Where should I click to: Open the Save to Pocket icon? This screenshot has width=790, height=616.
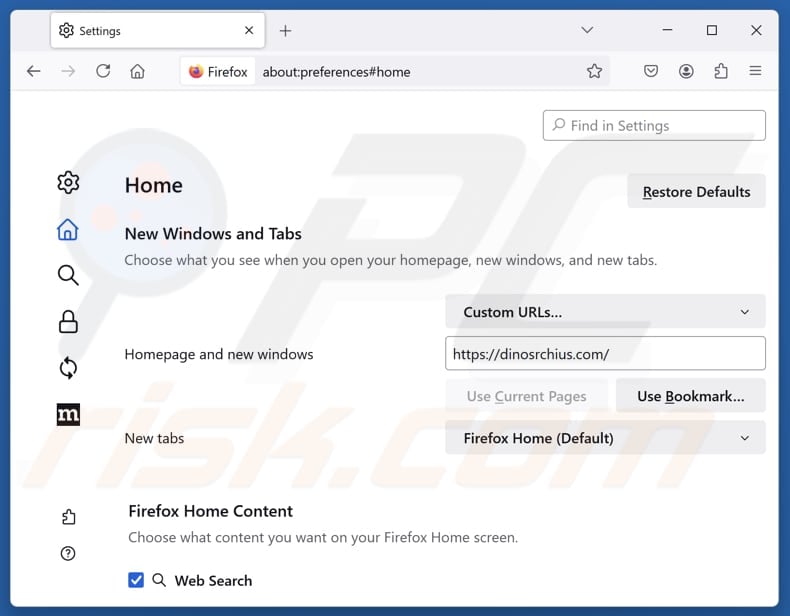pos(651,71)
